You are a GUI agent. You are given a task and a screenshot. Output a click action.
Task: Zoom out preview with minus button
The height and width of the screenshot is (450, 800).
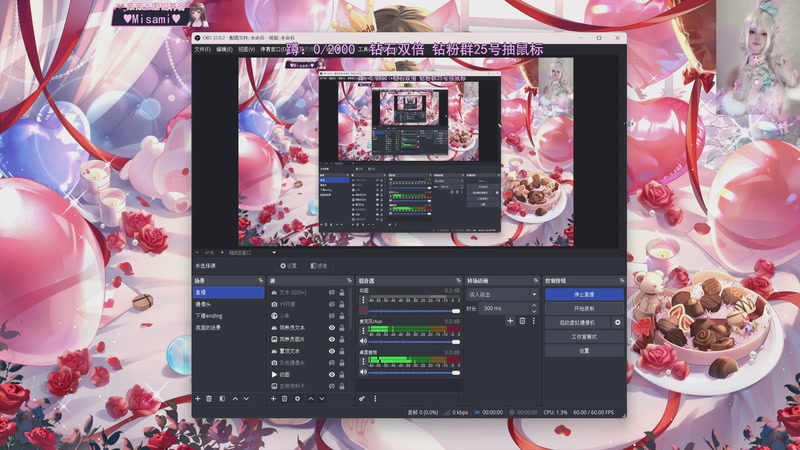[x=198, y=253]
